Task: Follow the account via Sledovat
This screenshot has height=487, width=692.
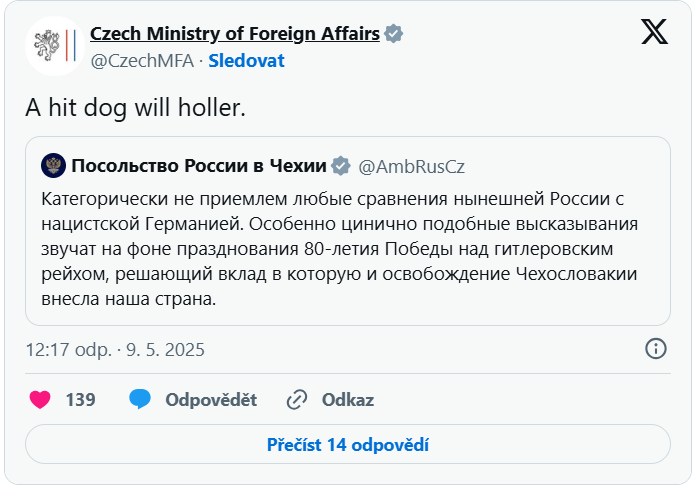Action: click(x=246, y=61)
